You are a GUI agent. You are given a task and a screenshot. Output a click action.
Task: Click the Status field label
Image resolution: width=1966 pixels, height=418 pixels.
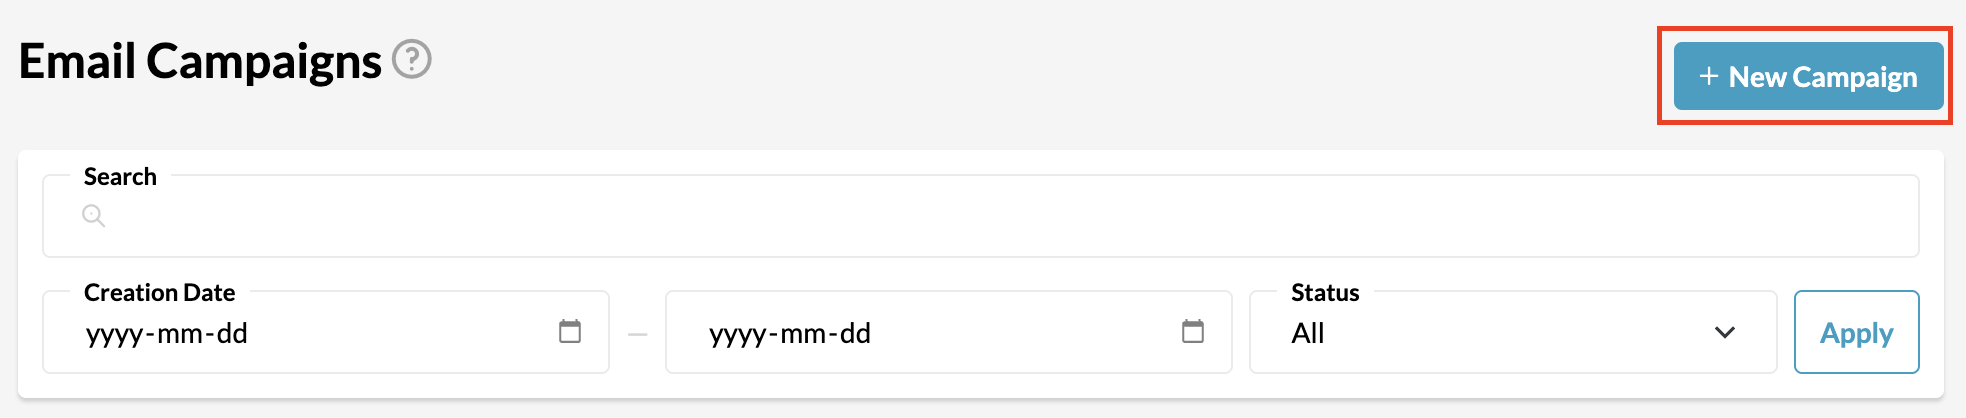point(1325,292)
